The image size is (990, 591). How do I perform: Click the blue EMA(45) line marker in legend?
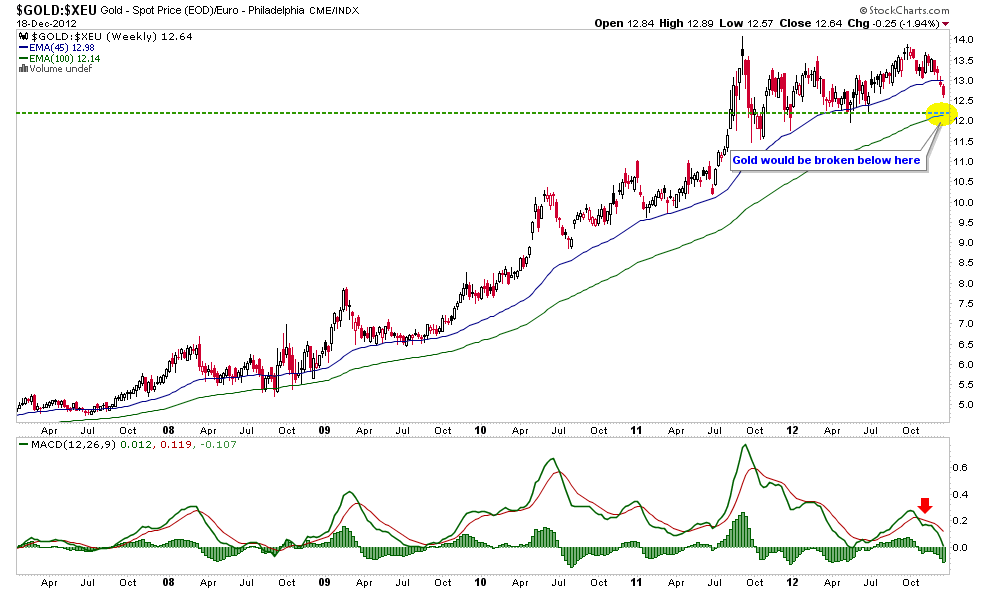point(23,48)
